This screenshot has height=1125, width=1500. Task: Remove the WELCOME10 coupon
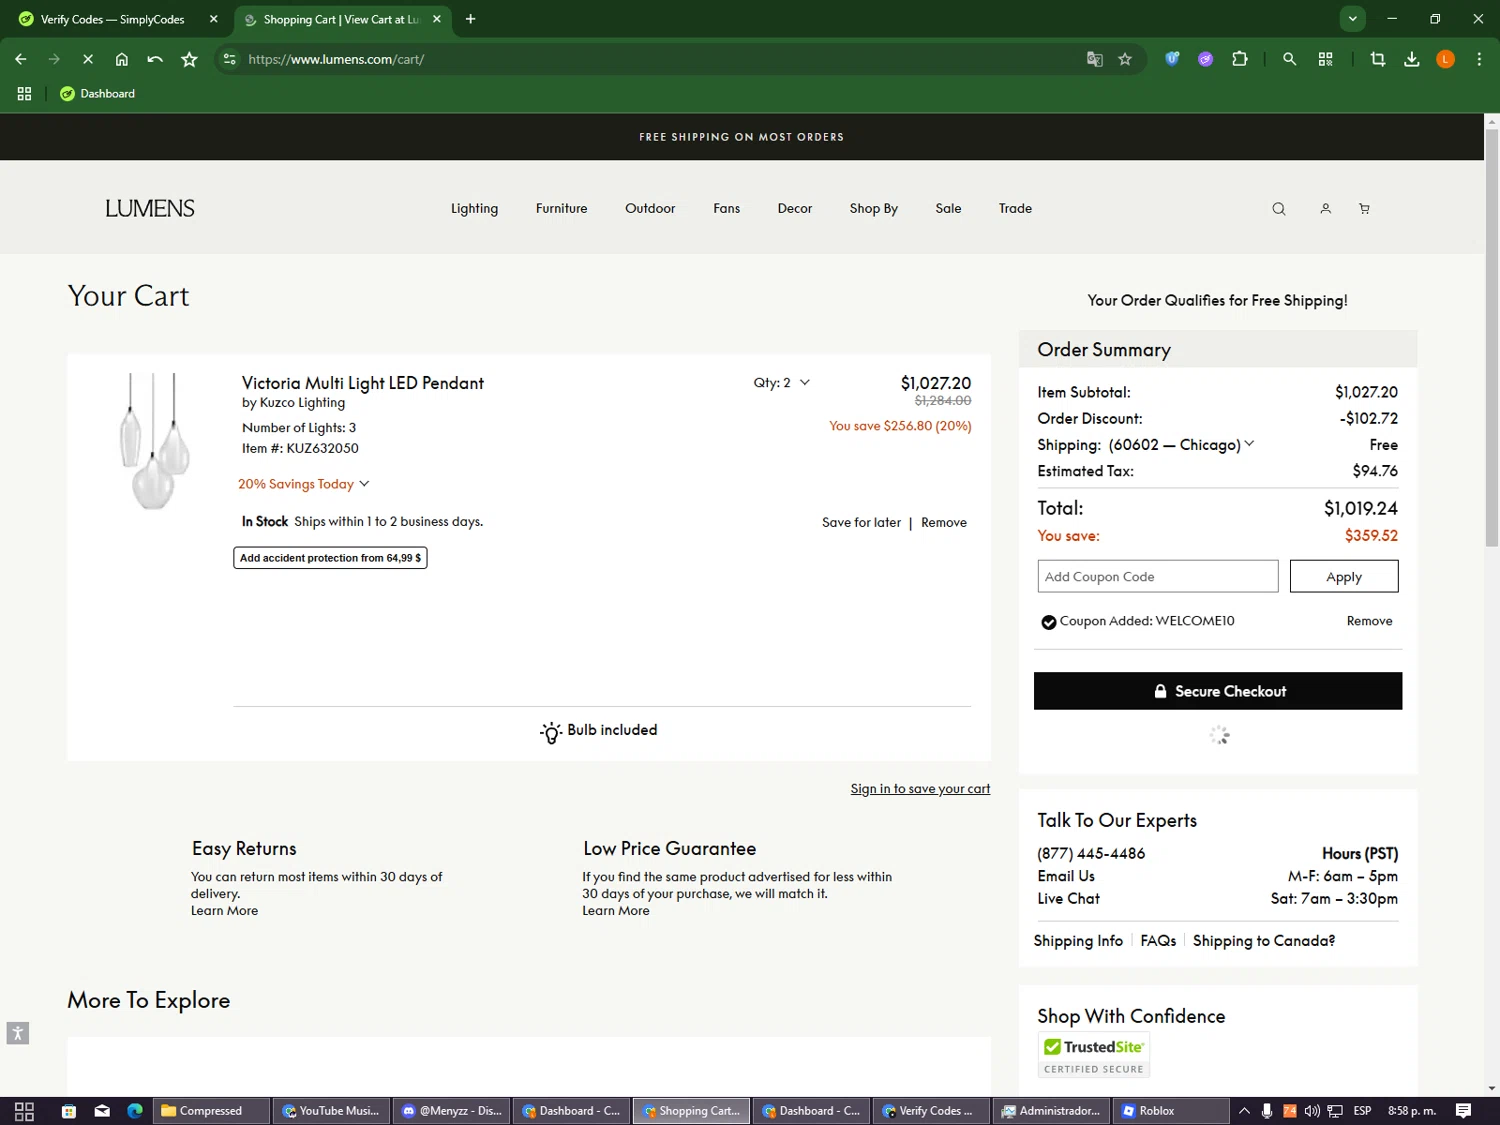pyautogui.click(x=1369, y=621)
